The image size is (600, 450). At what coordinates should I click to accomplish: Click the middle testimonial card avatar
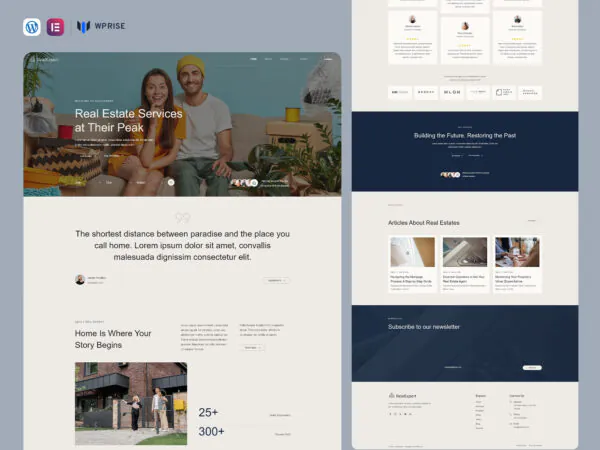(465, 26)
